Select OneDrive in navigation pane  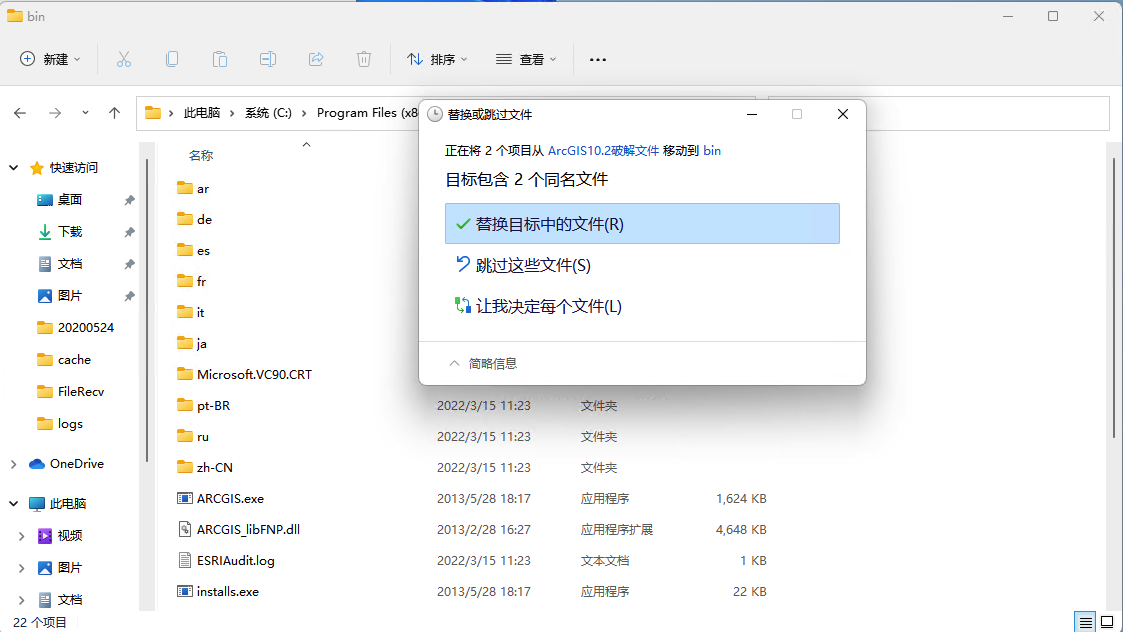(76, 464)
